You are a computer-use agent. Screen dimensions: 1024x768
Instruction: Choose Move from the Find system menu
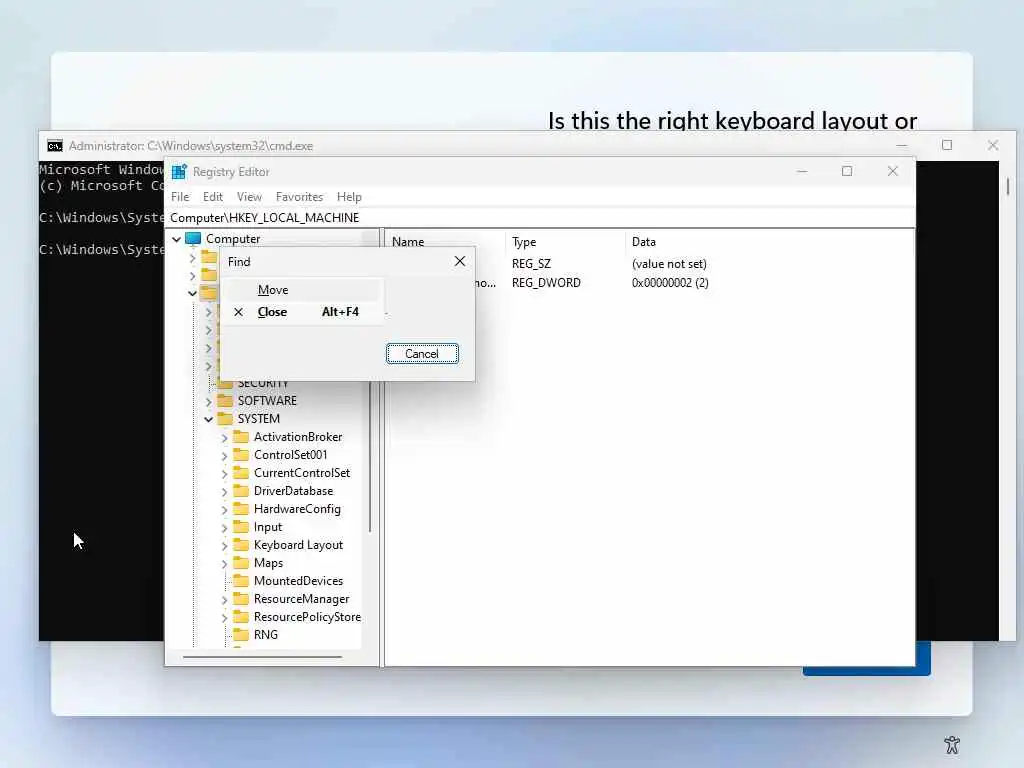tap(302, 290)
